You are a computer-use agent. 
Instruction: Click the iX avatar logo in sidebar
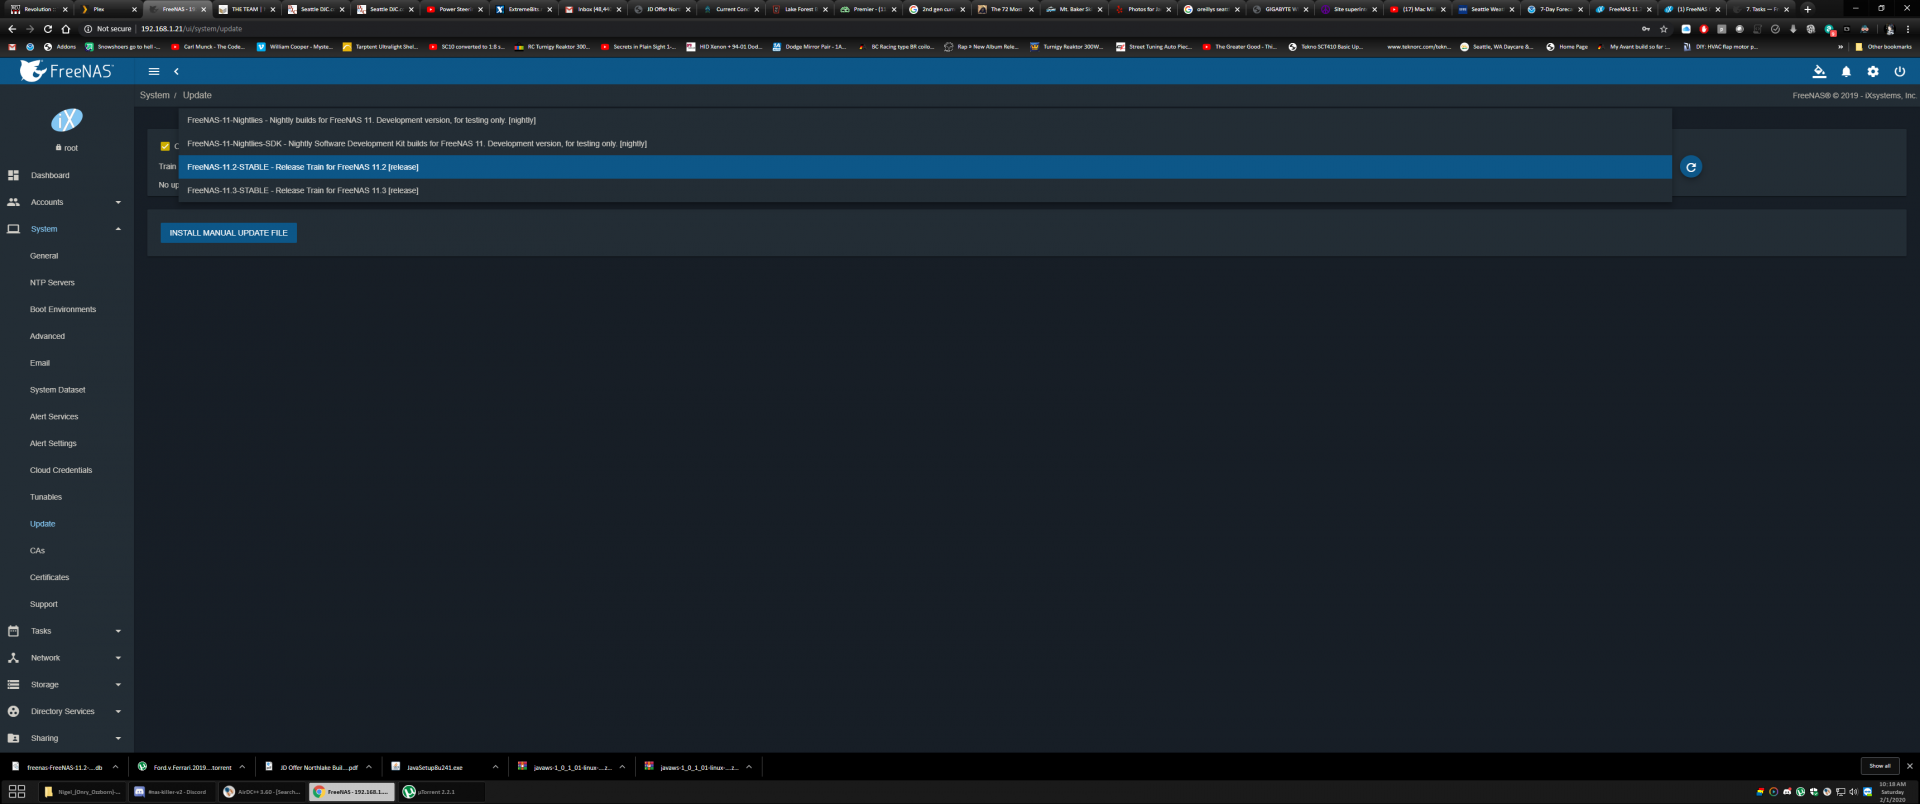click(x=67, y=120)
